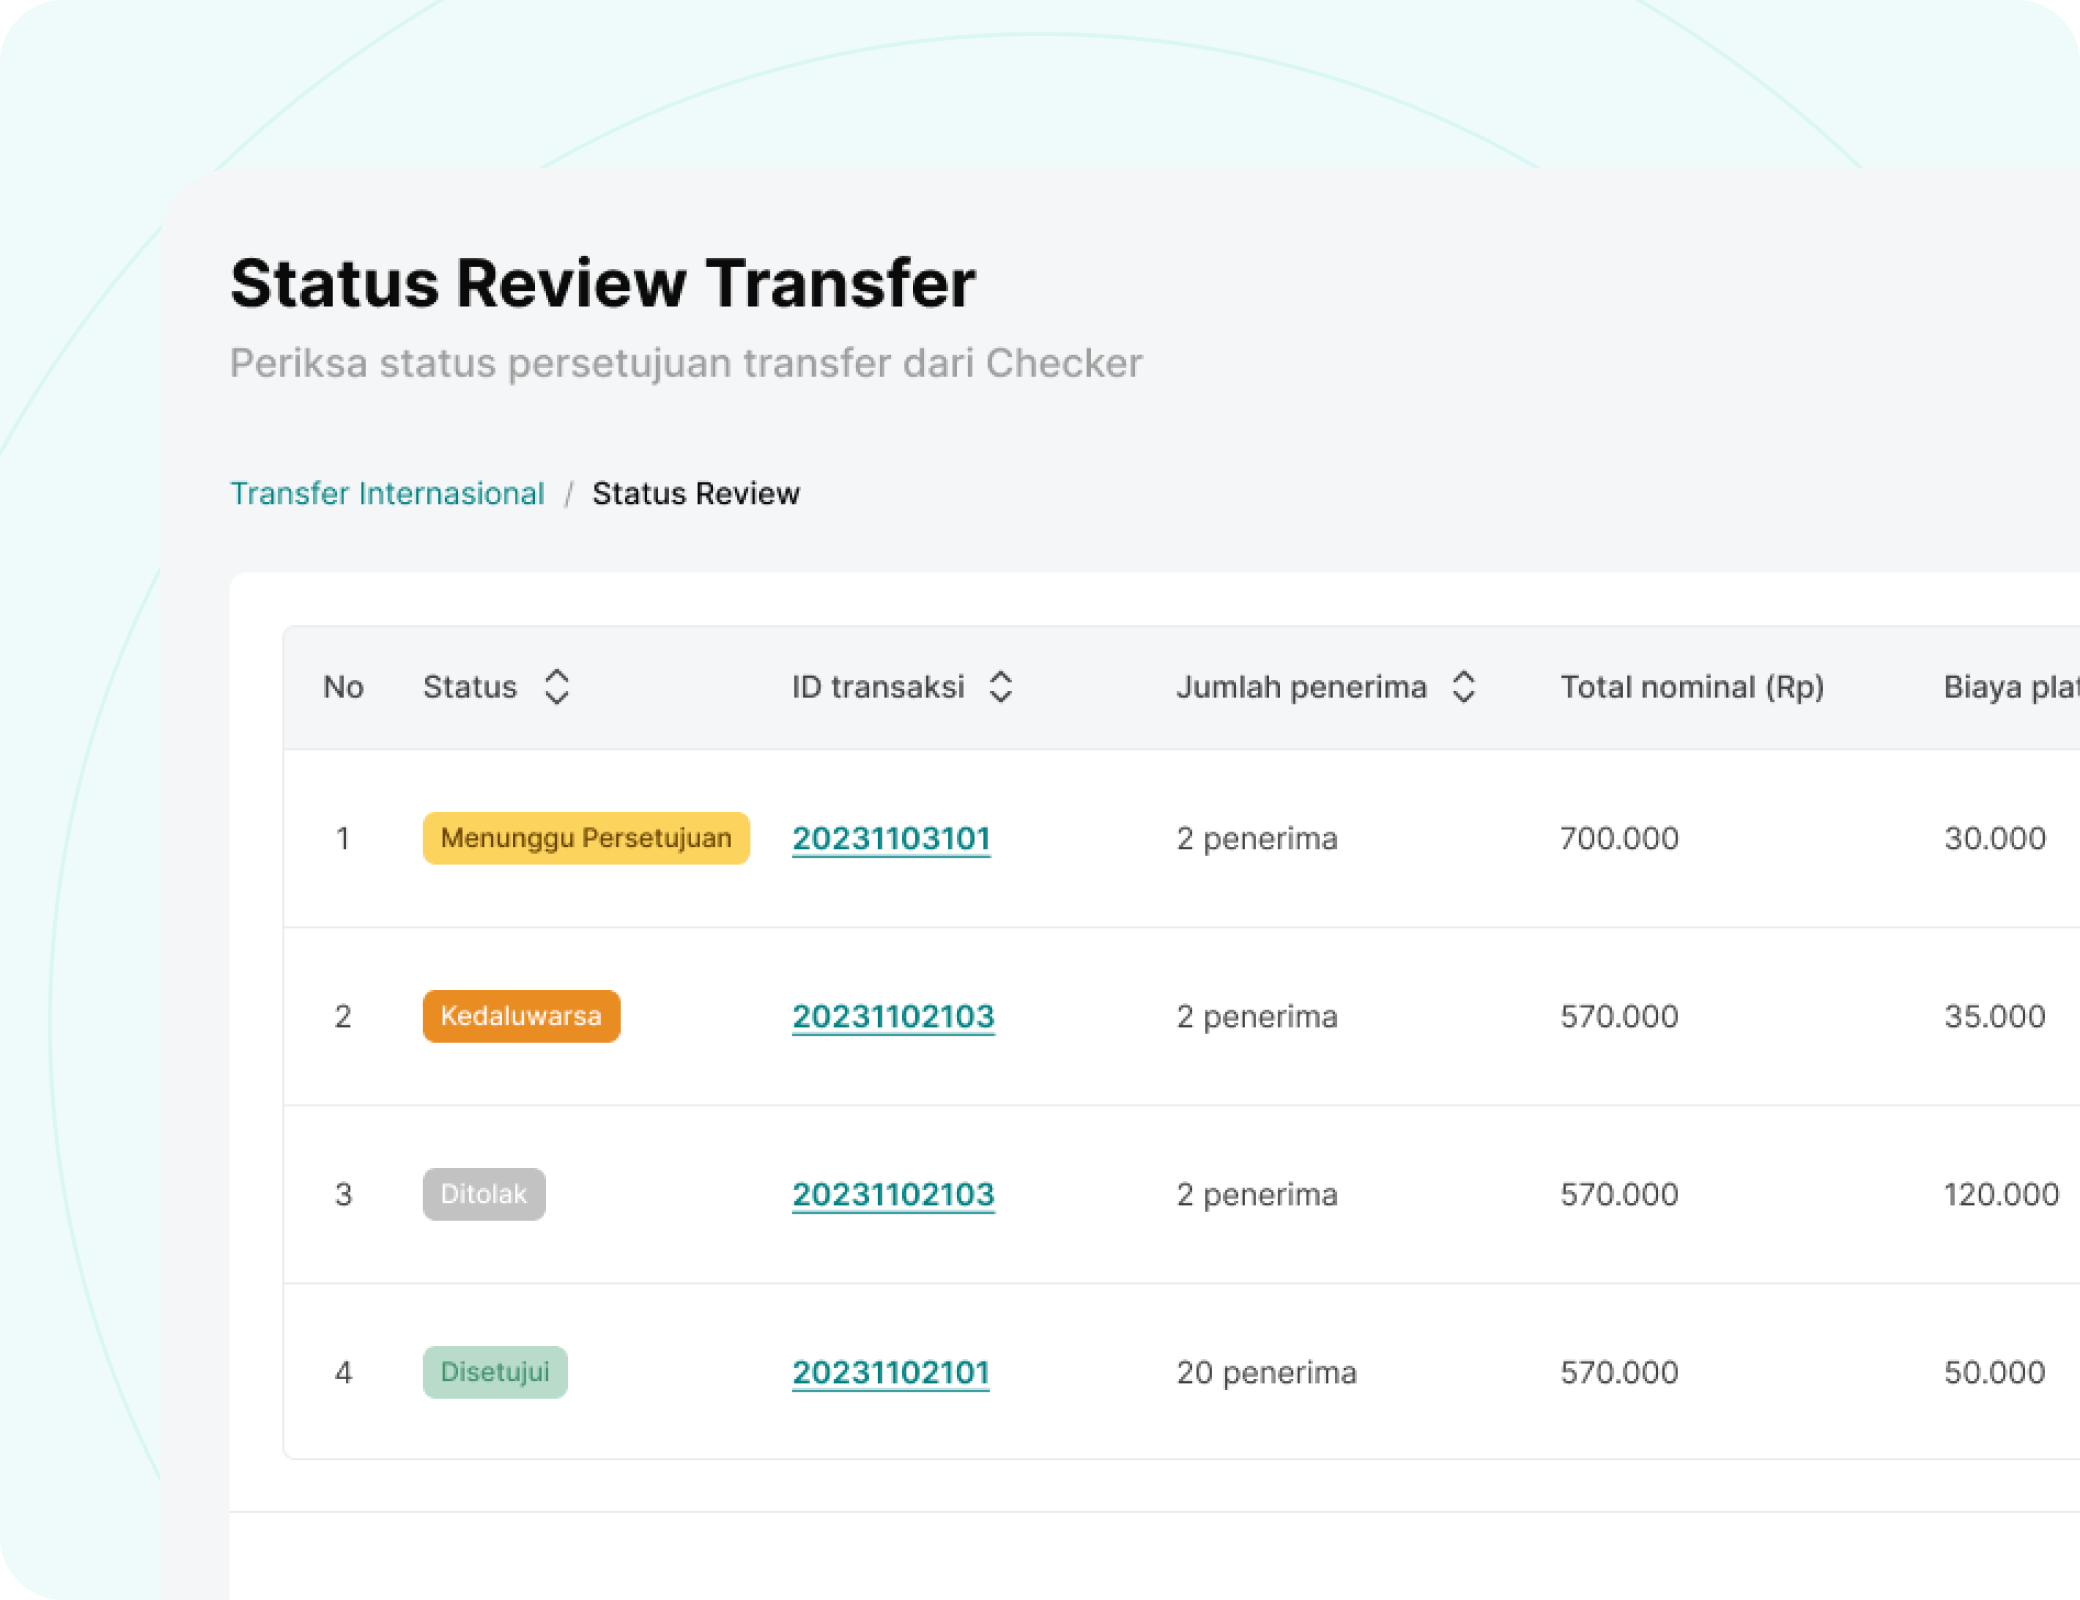Sort by Status column arrows
The width and height of the screenshot is (2080, 1600).
(x=557, y=687)
